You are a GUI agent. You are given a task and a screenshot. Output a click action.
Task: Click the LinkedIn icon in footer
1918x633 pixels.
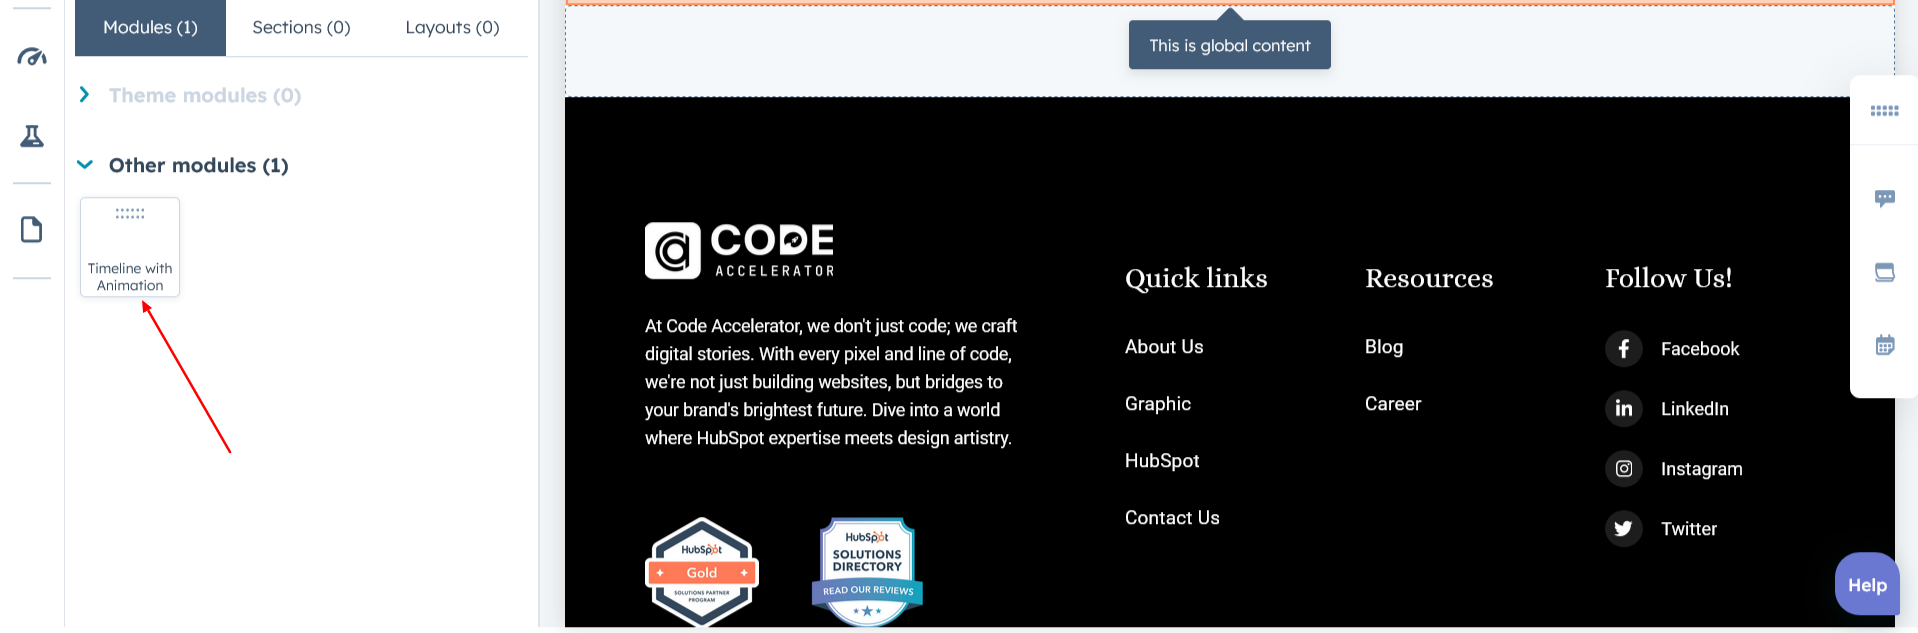1623,409
